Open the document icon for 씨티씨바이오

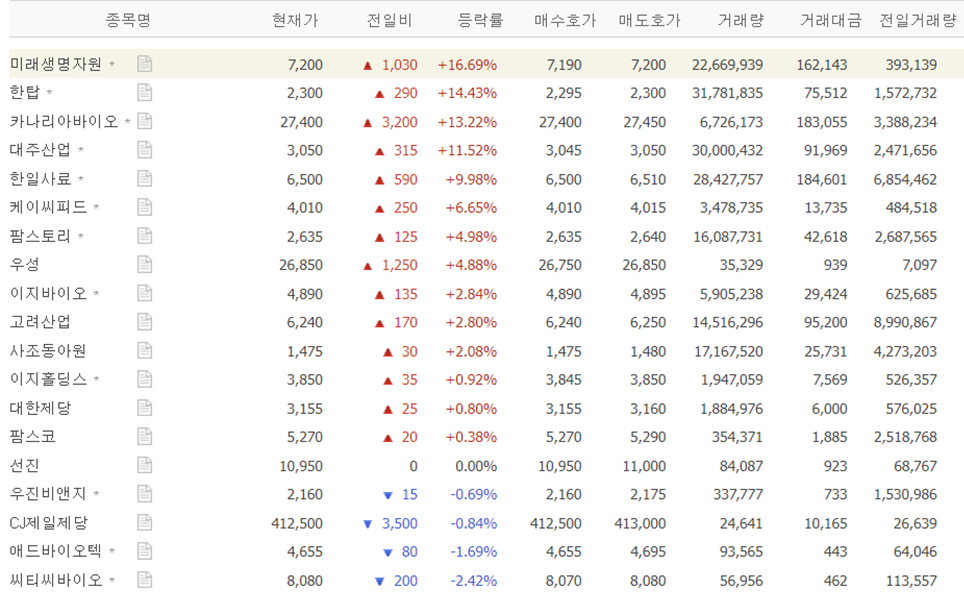(x=144, y=580)
